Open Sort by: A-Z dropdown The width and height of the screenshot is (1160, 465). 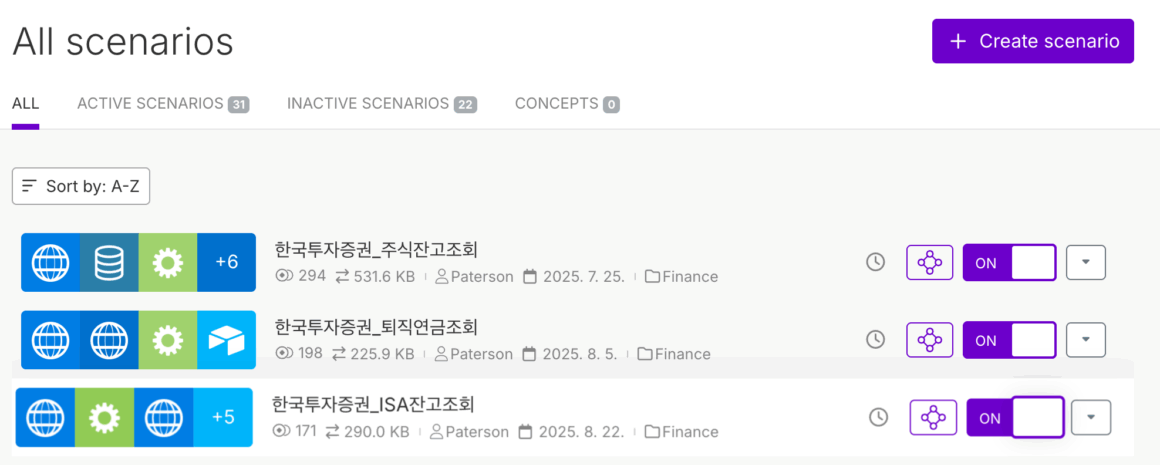tap(81, 186)
